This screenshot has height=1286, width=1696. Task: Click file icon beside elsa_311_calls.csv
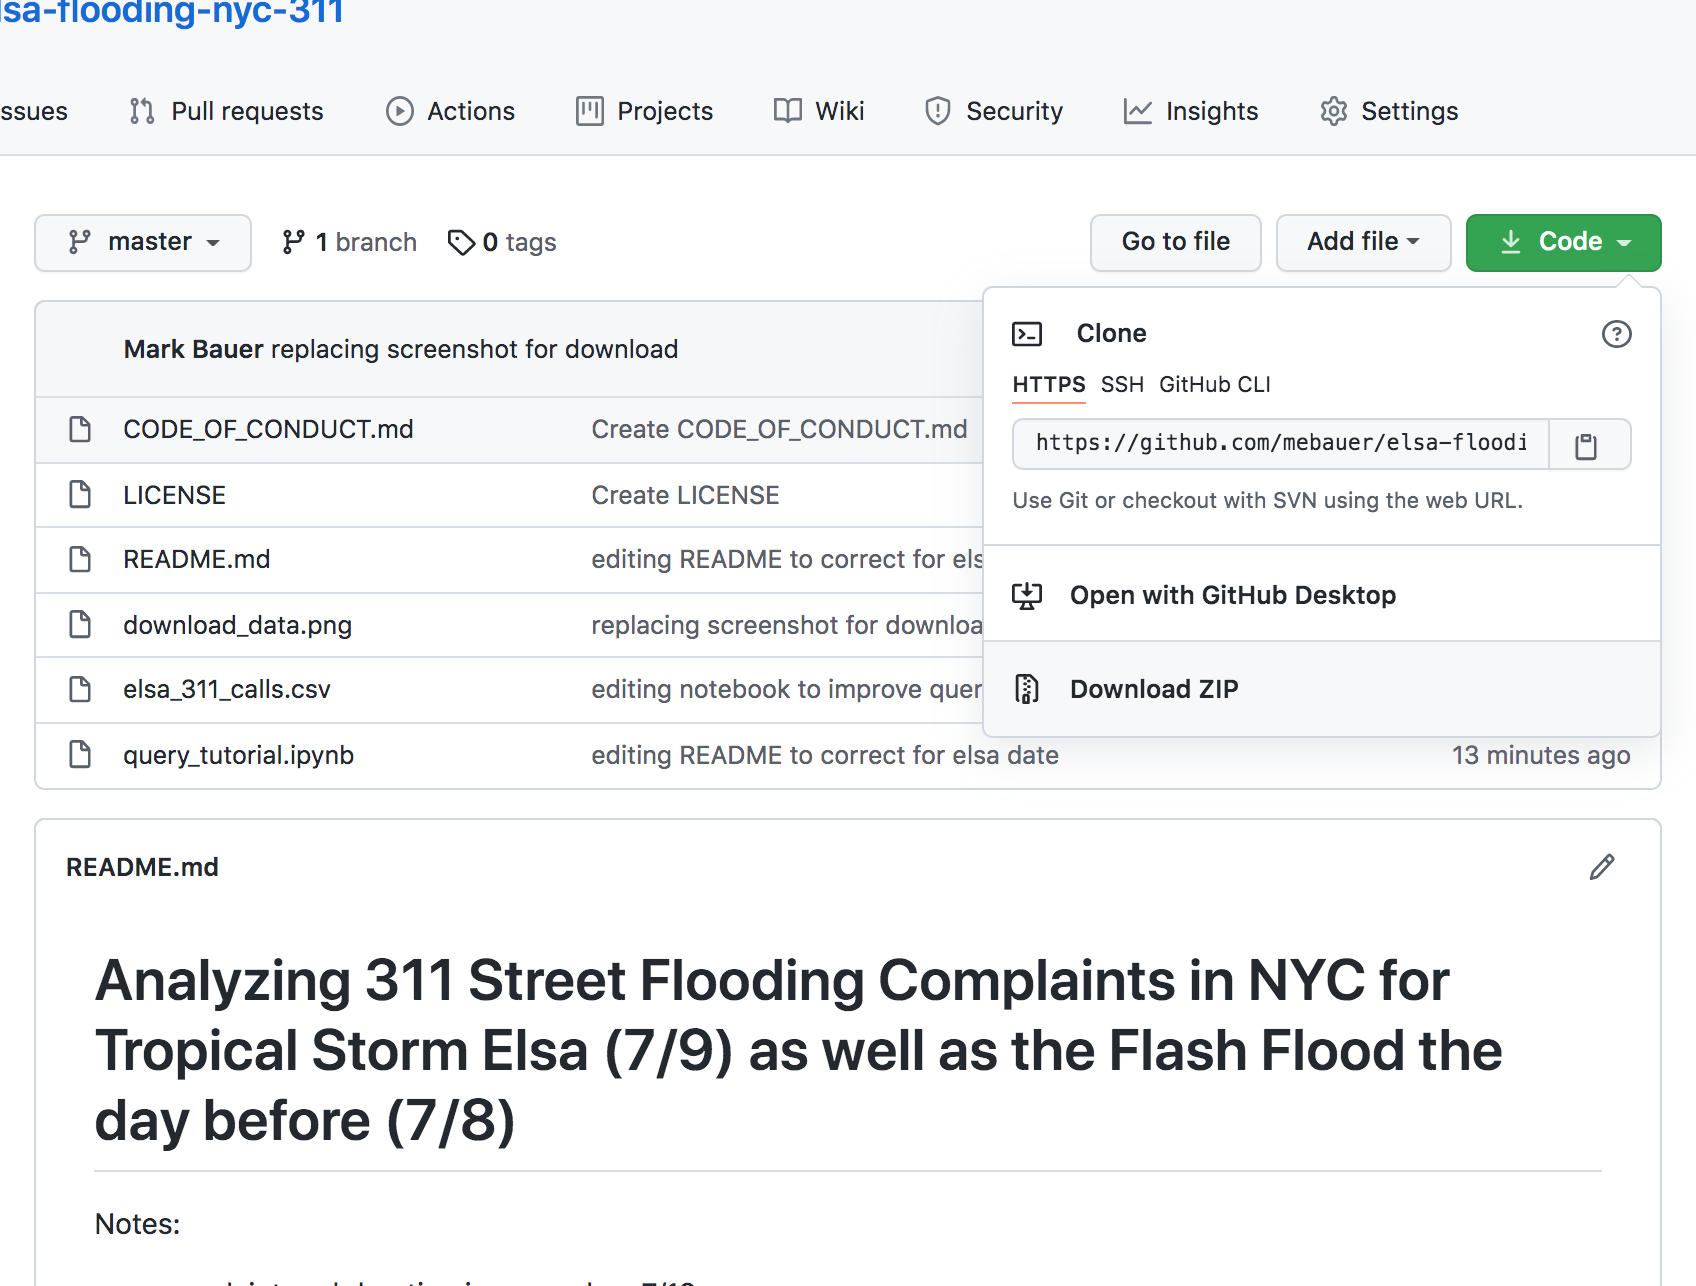coord(80,689)
